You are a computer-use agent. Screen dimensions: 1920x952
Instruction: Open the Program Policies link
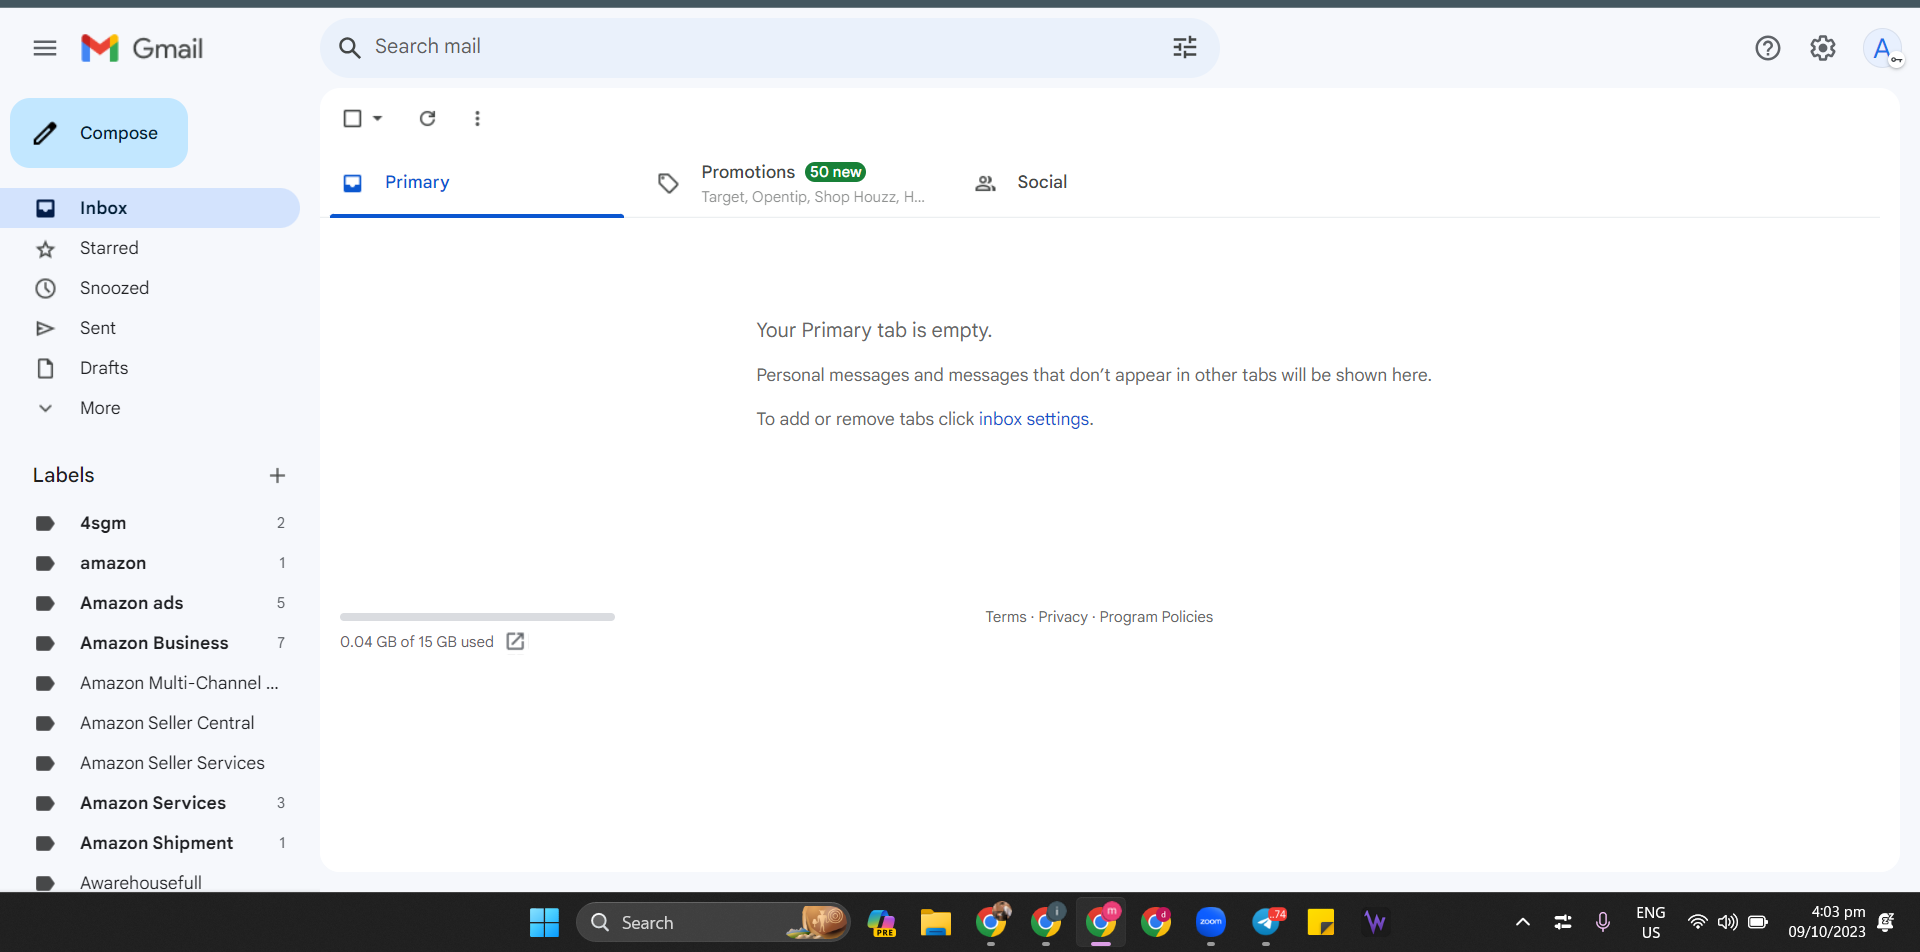point(1156,617)
